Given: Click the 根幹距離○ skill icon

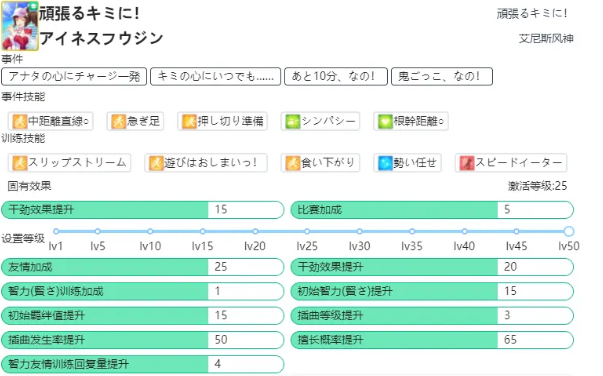Looking at the screenshot, I should pyautogui.click(x=385, y=121).
